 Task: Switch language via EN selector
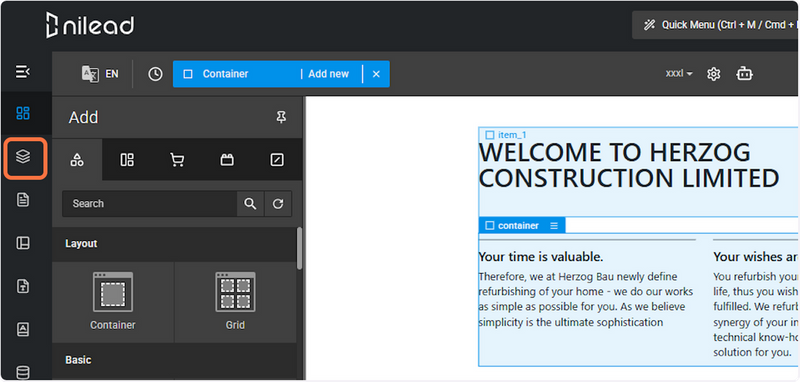(100, 74)
